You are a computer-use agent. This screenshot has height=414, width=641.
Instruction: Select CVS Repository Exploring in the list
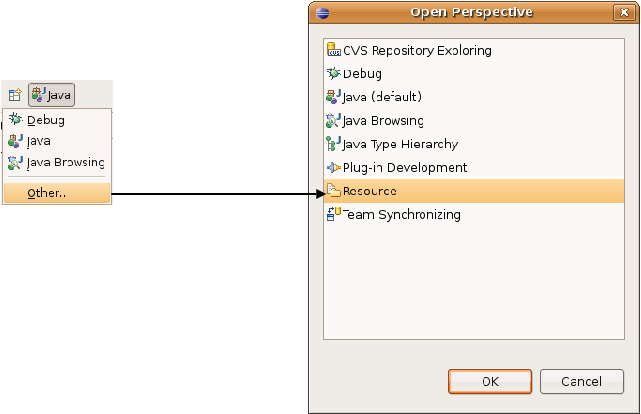[417, 50]
